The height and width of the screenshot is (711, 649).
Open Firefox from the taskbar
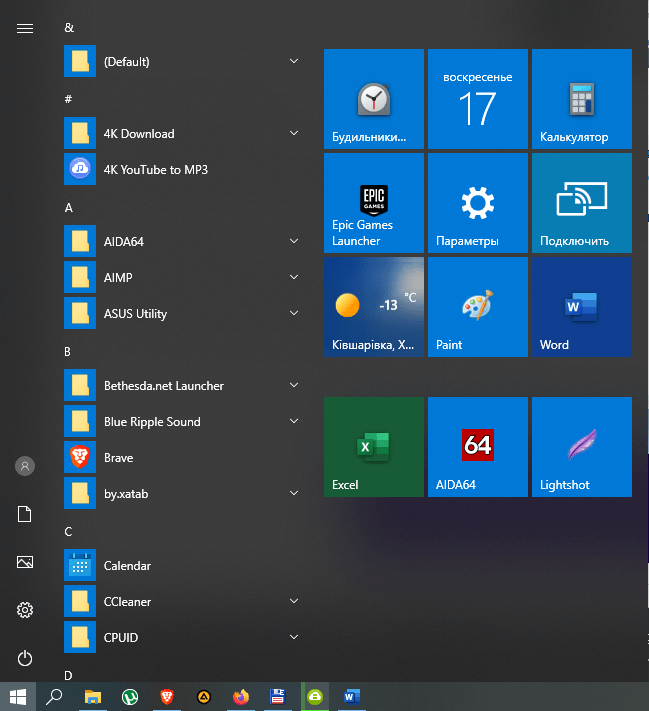point(241,696)
